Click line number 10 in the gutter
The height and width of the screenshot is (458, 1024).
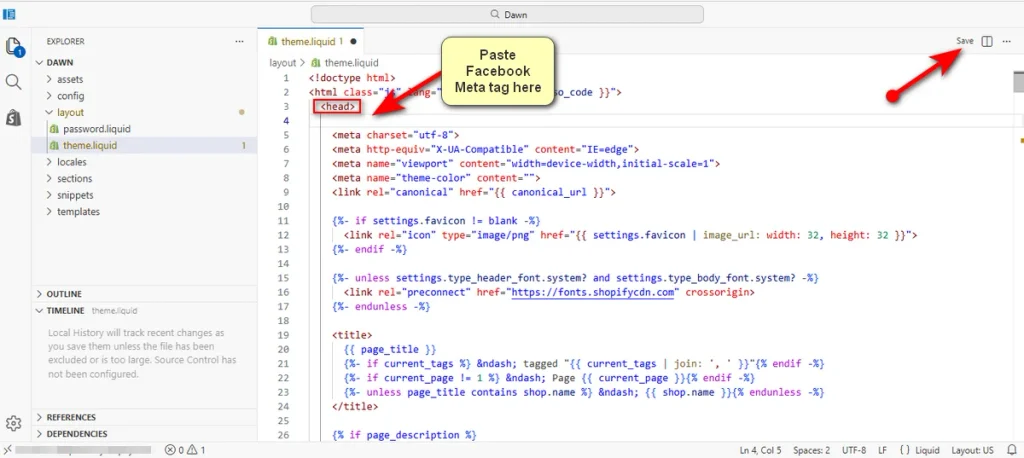(x=285, y=206)
